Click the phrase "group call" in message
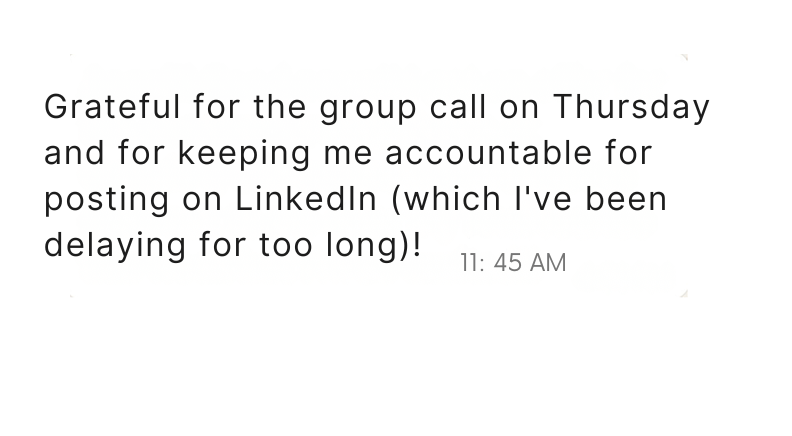Viewport: 792px width, 436px height. 403,109
